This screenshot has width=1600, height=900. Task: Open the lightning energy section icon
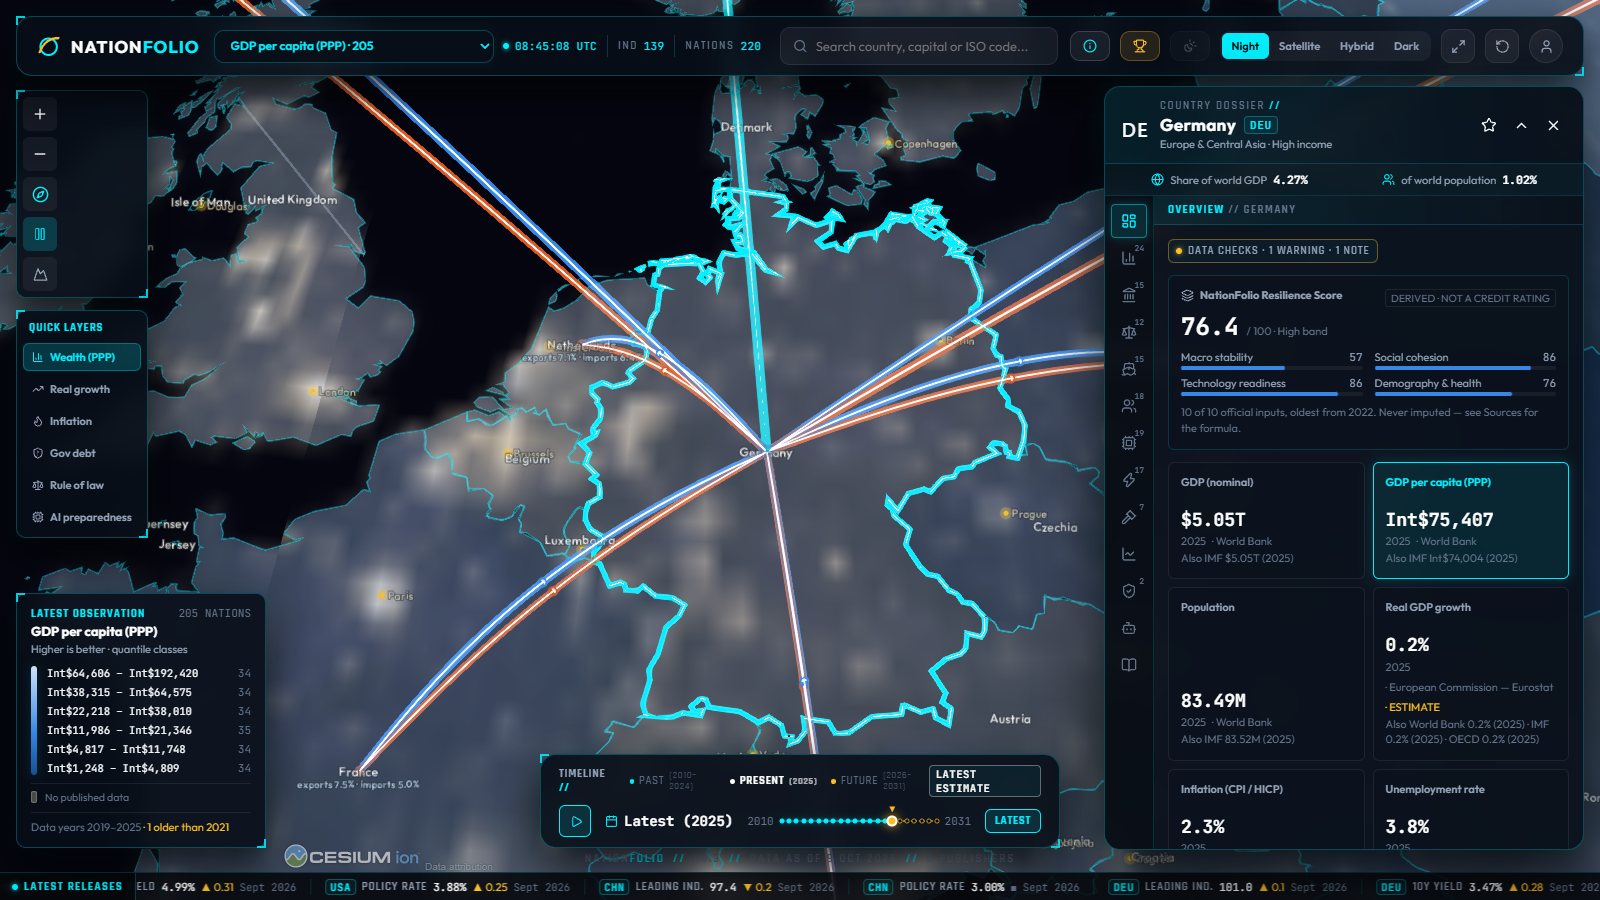1129,480
